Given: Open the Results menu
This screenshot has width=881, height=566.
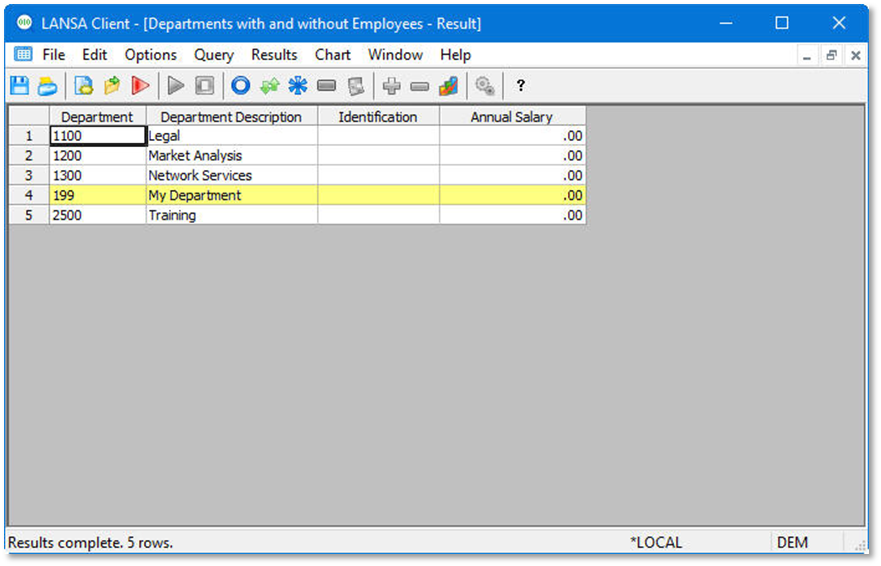Looking at the screenshot, I should 274,55.
